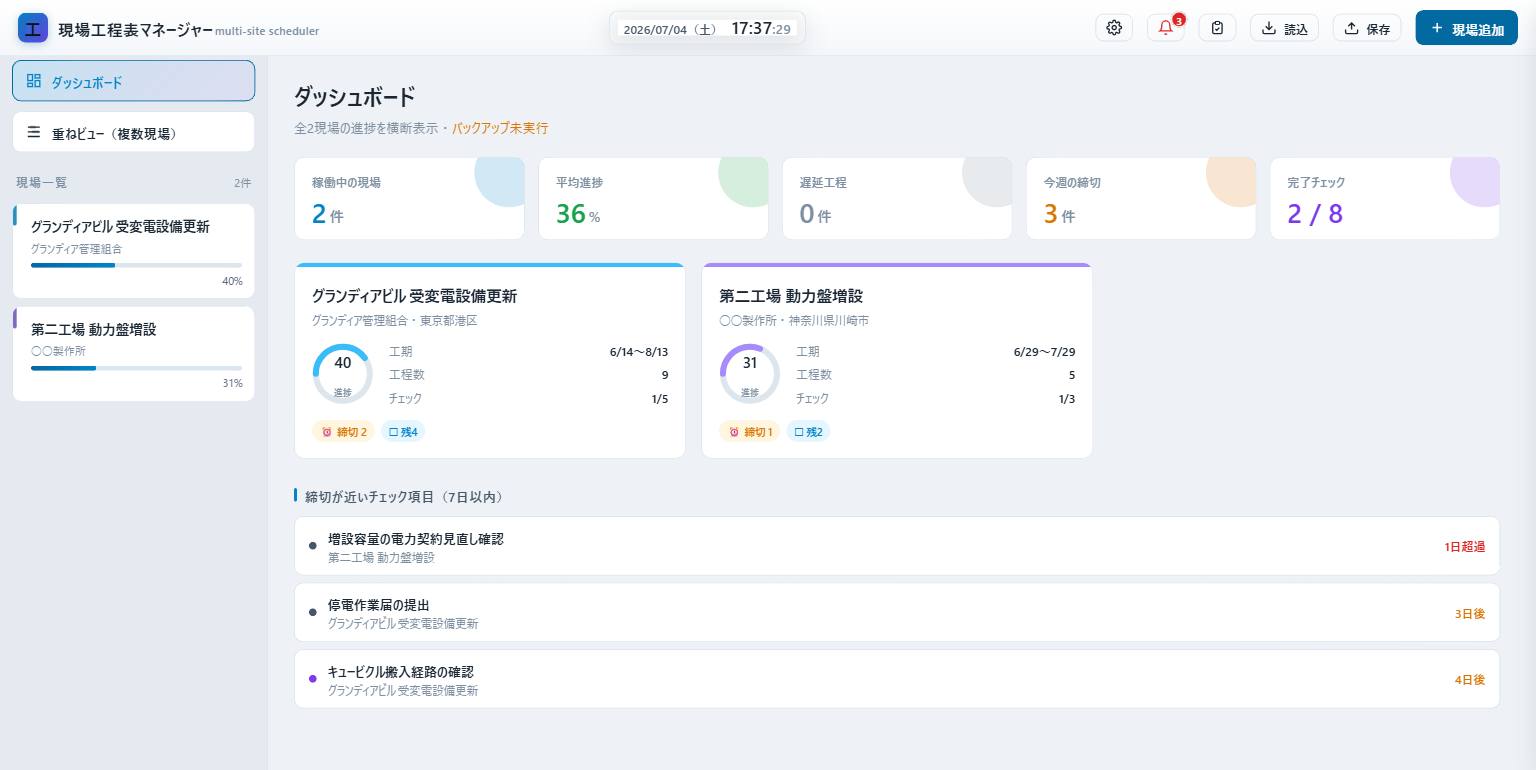Open item キュービクル搬入経路の確認

pos(897,679)
